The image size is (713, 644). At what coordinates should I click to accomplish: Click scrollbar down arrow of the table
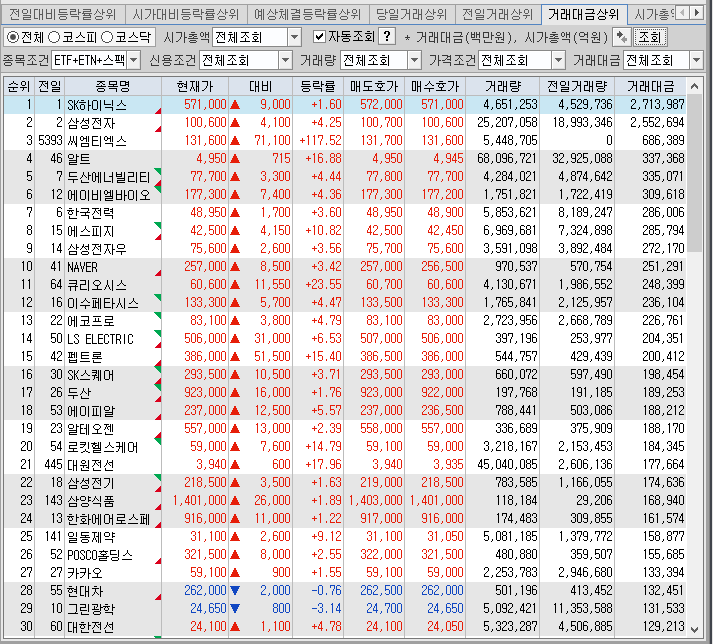point(694,629)
